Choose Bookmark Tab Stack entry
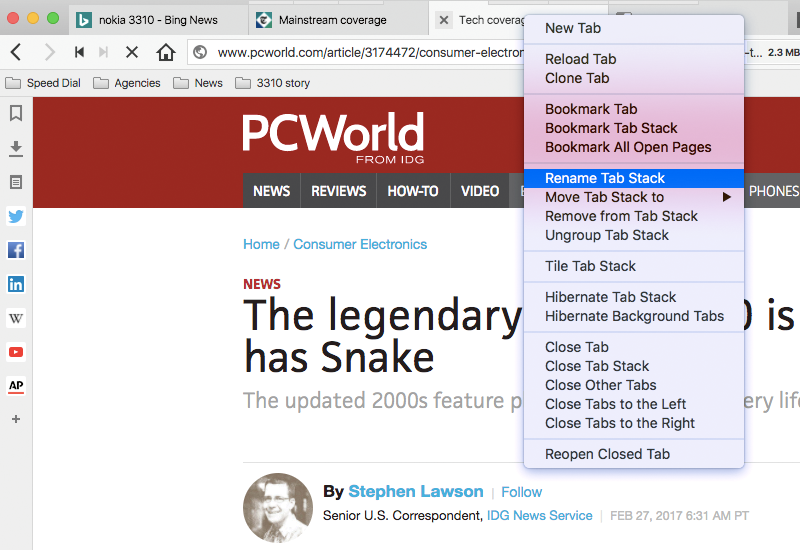Image resolution: width=800 pixels, height=550 pixels. point(634,128)
